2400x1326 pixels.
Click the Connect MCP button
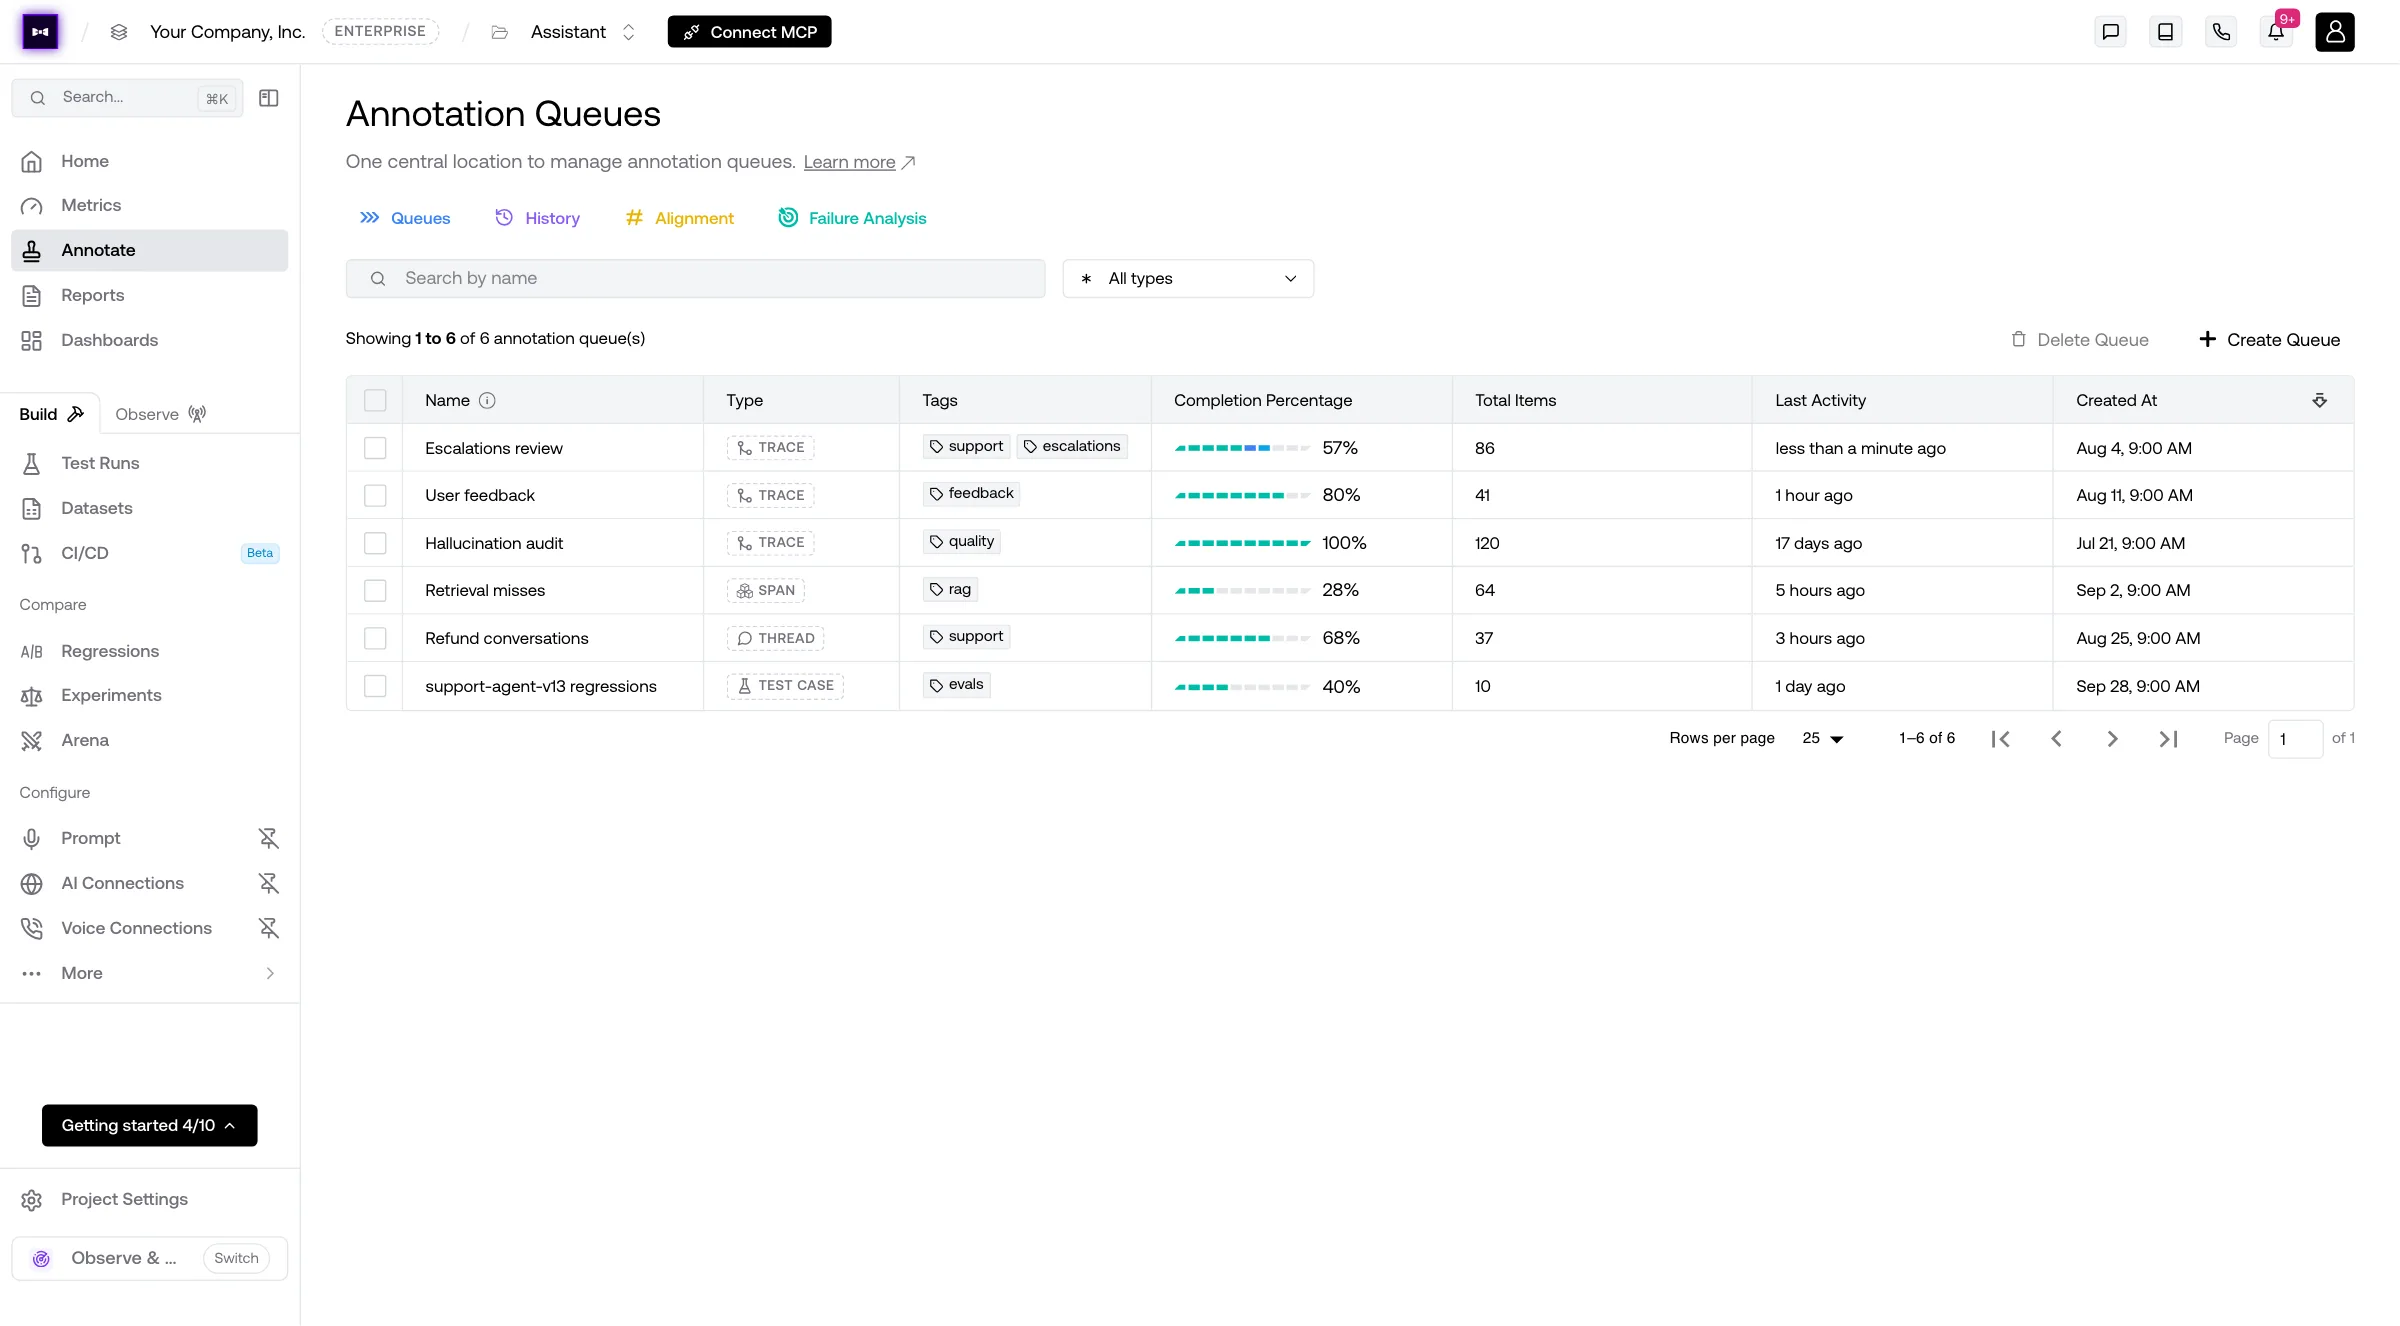(x=749, y=32)
